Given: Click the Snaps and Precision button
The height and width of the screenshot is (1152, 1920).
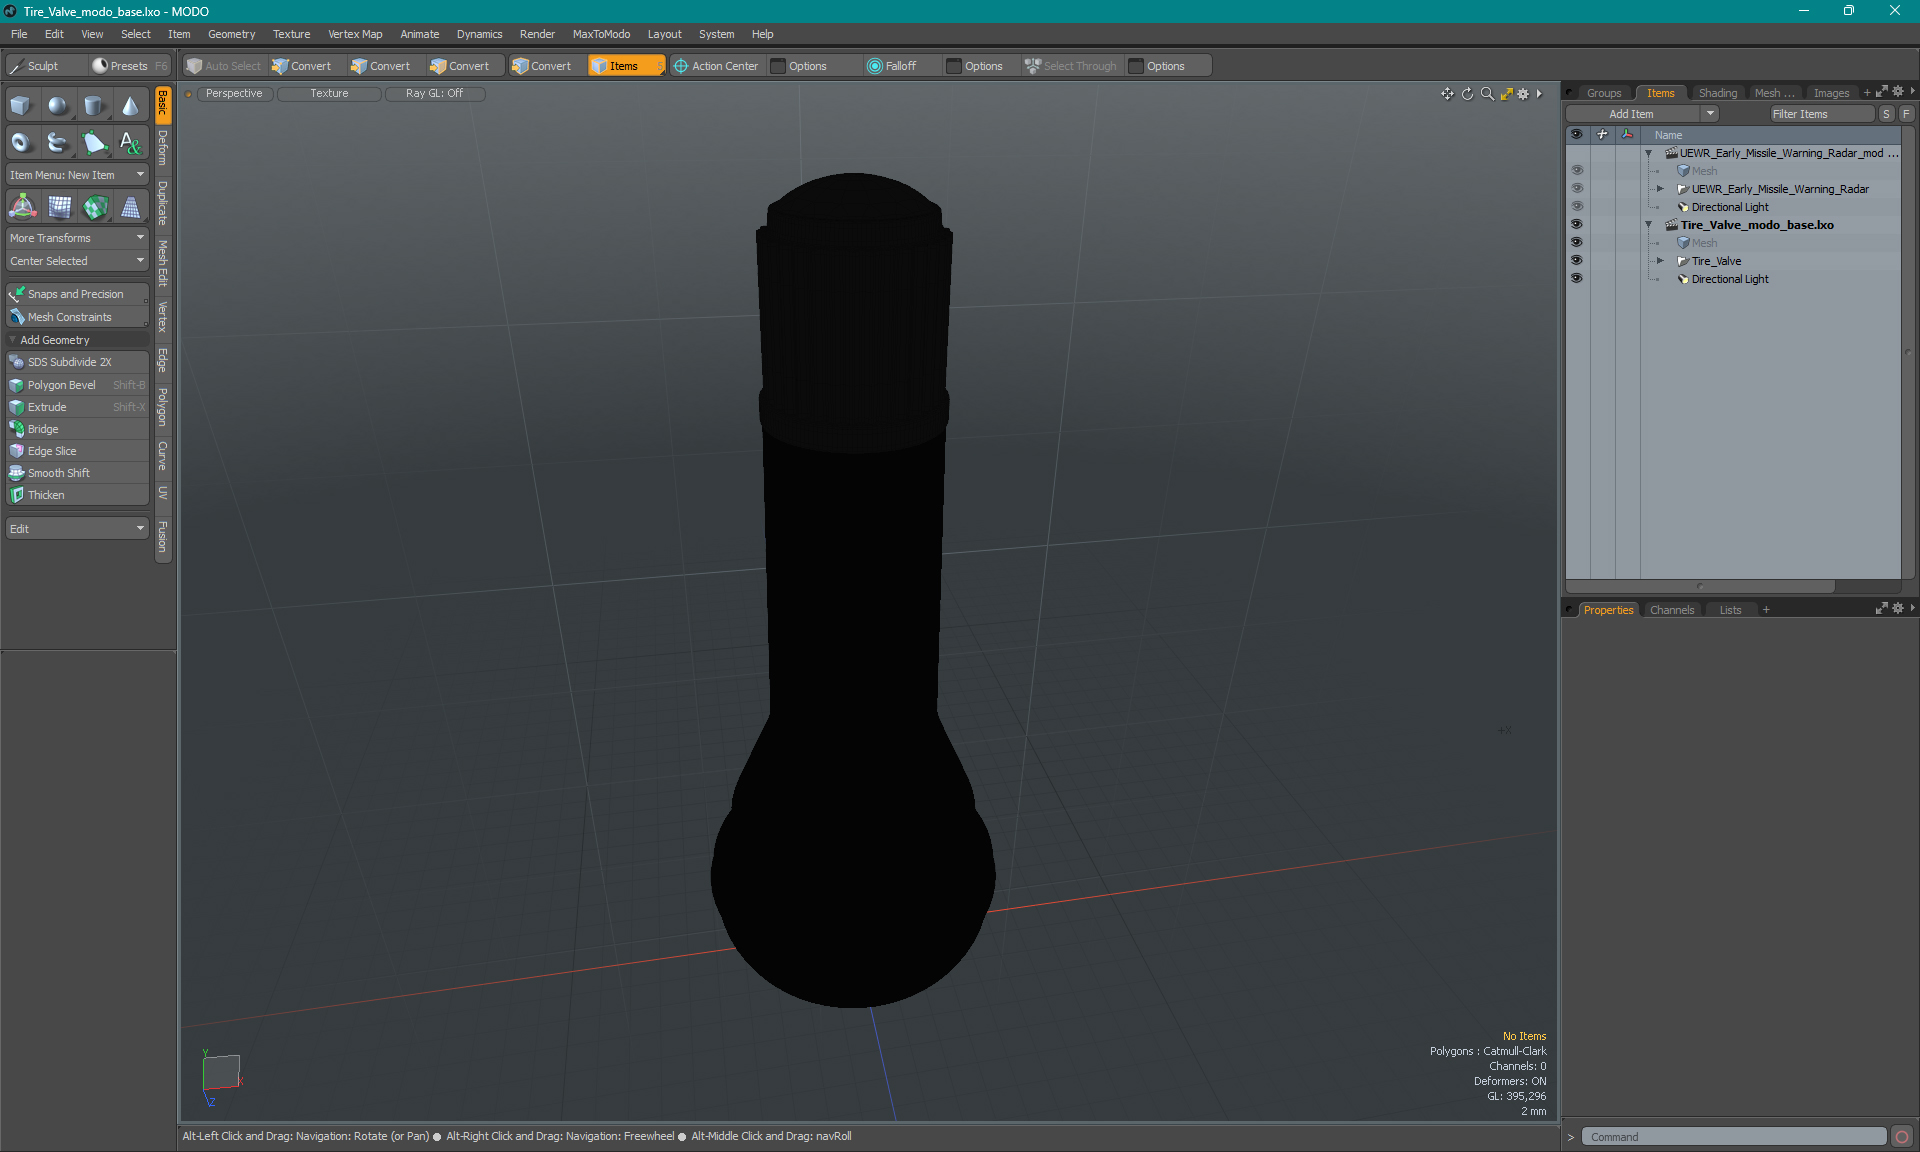Looking at the screenshot, I should pyautogui.click(x=77, y=294).
